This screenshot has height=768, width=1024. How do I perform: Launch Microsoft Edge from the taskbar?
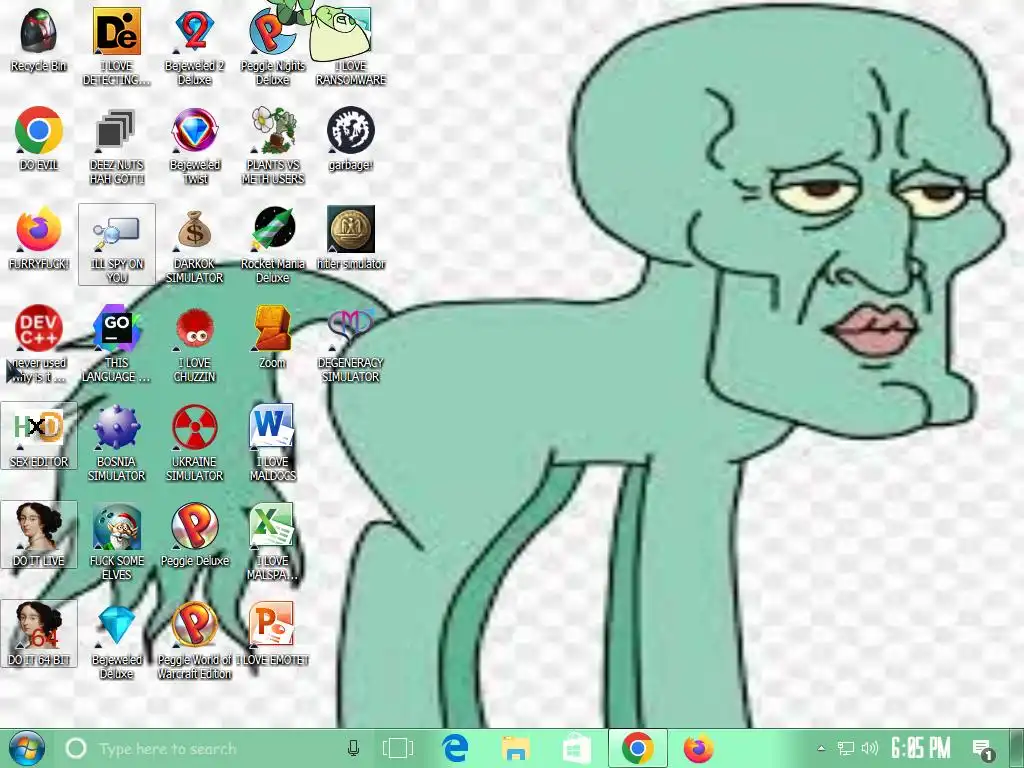click(455, 748)
